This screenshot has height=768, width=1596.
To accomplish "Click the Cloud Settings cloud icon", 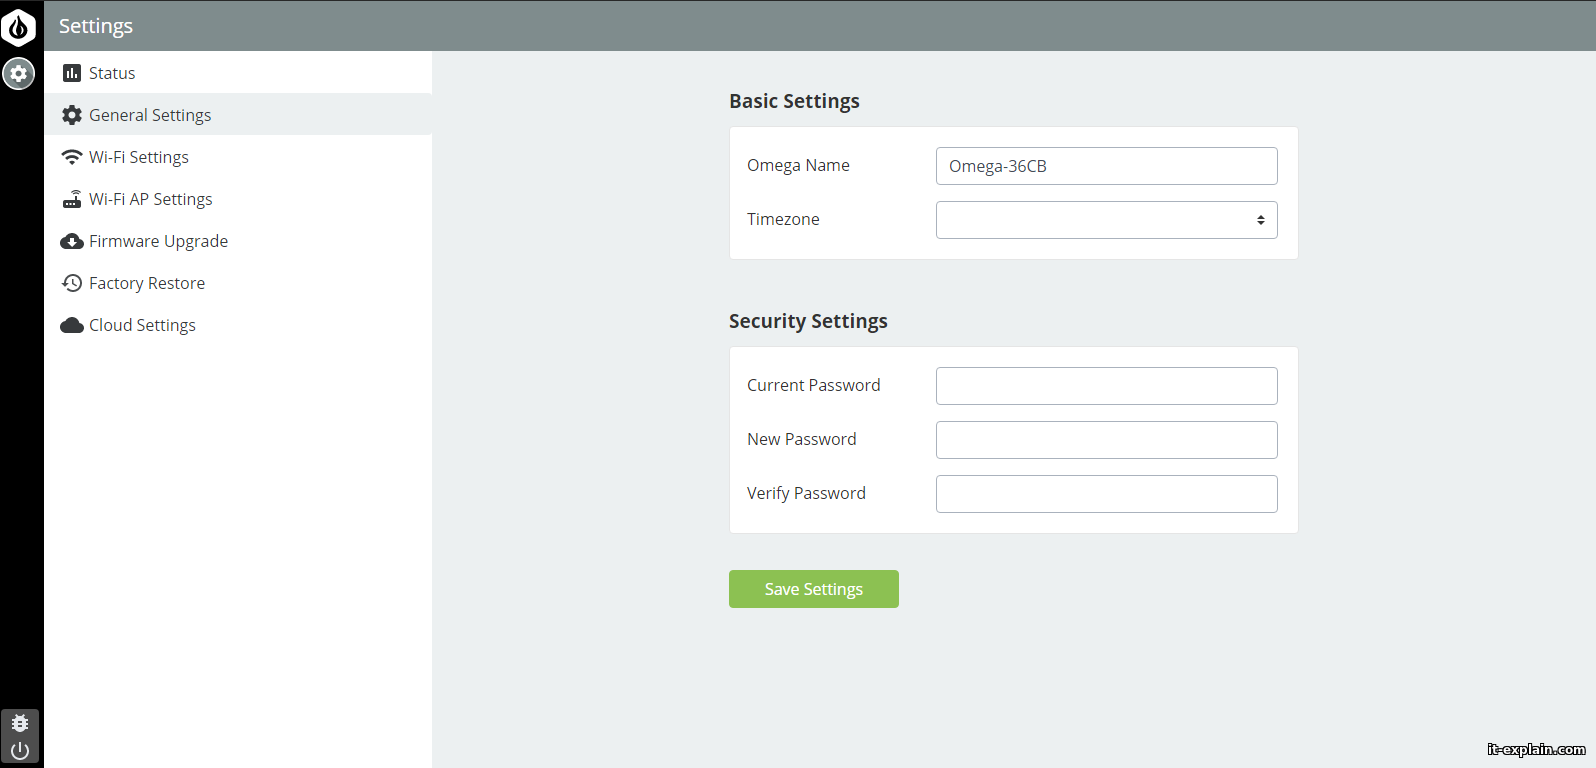I will 72,325.
